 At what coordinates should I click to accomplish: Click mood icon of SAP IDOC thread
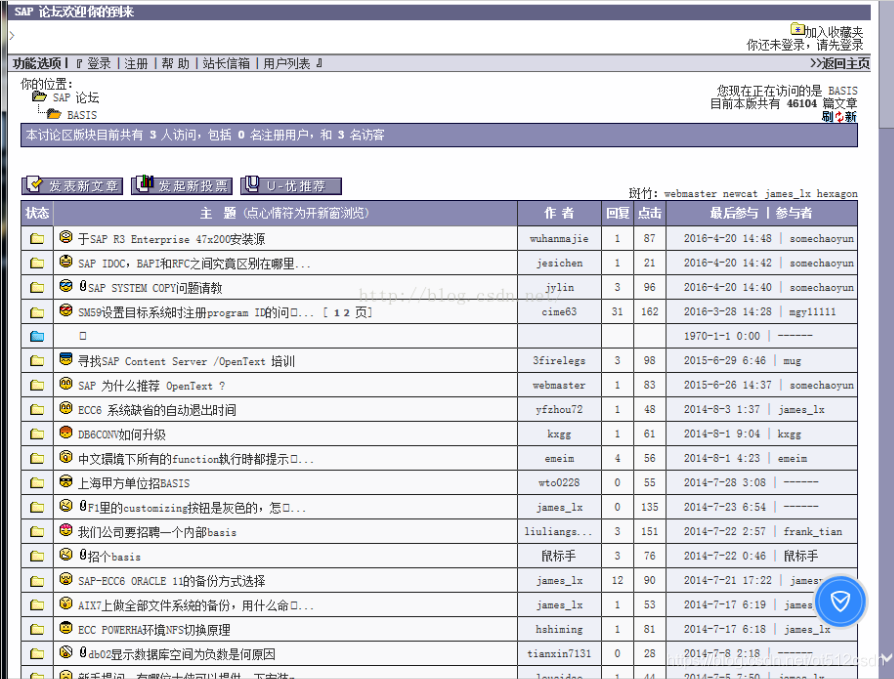click(66, 261)
